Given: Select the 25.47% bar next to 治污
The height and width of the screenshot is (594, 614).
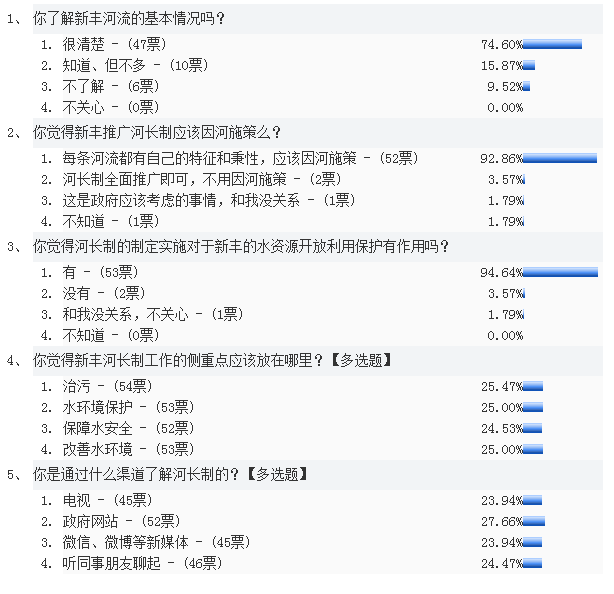Looking at the screenshot, I should click(x=533, y=386).
